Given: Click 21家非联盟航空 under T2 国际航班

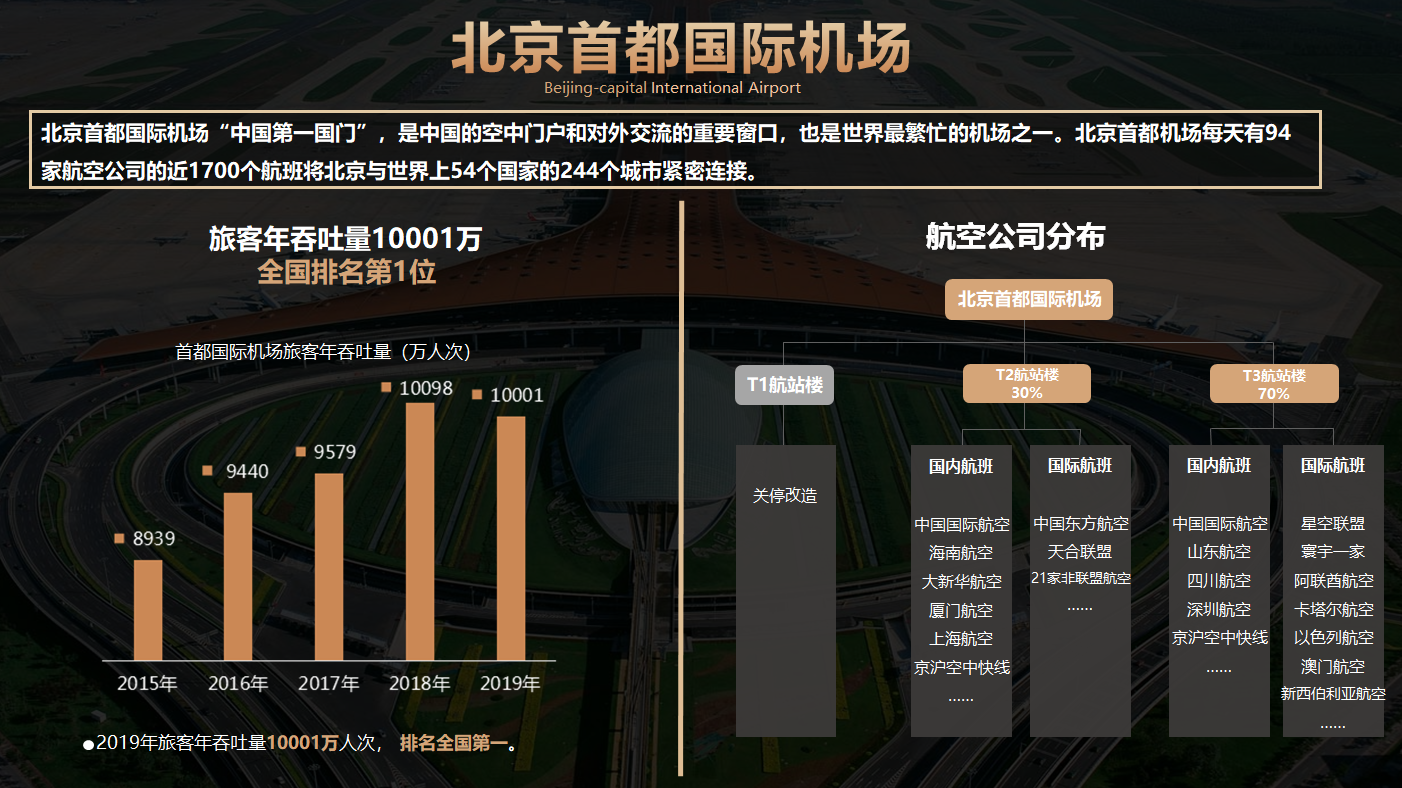Looking at the screenshot, I should [1081, 578].
